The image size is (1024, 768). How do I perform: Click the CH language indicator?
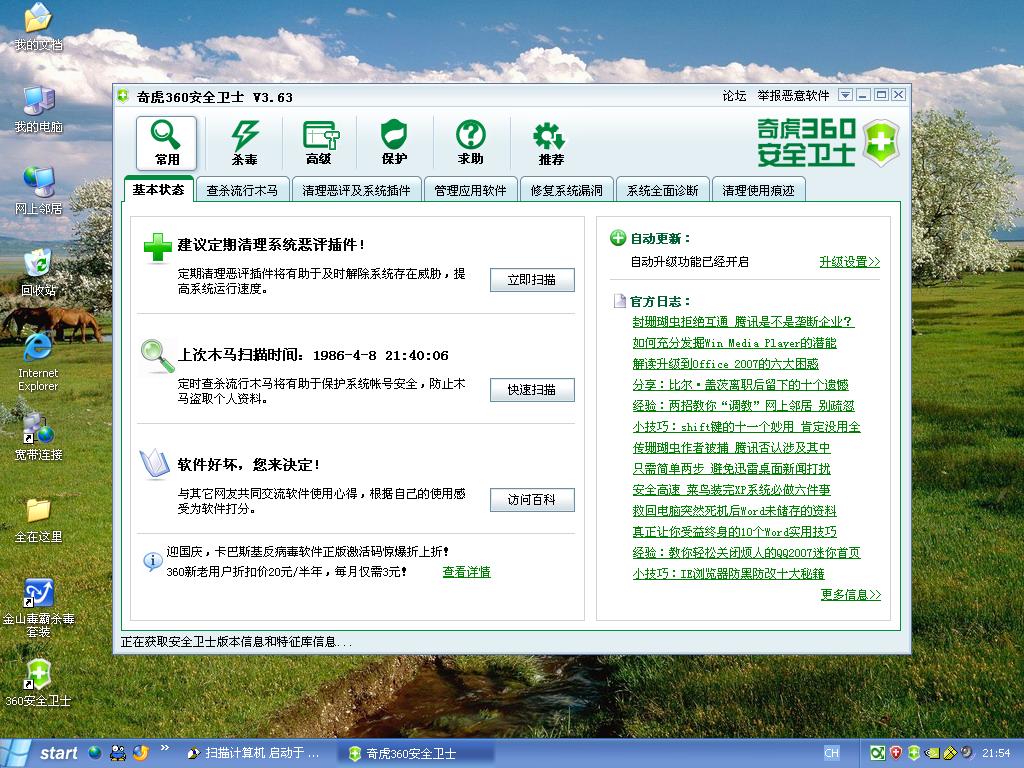[x=831, y=753]
